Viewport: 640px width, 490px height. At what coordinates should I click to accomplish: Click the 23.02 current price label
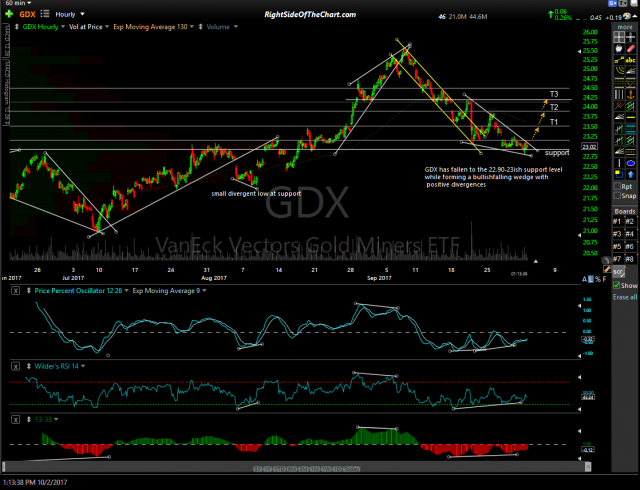pos(589,146)
